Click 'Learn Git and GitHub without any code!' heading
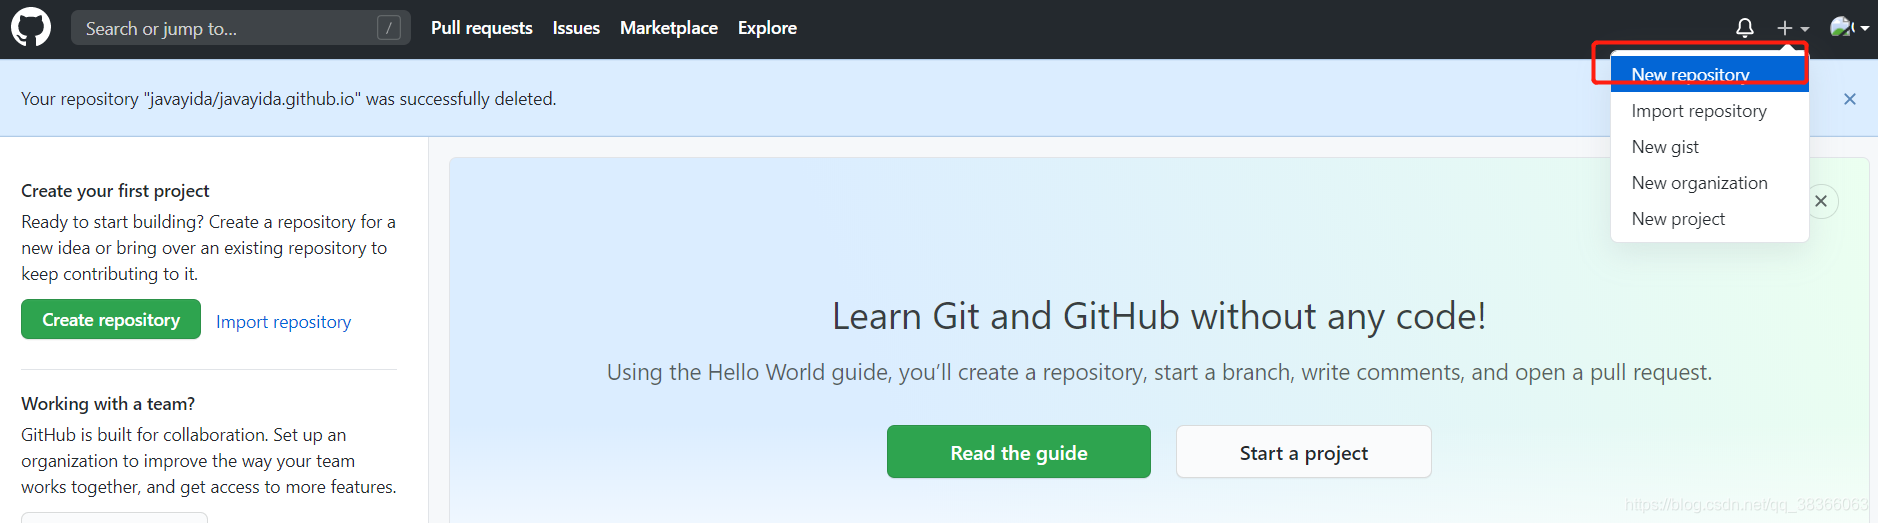This screenshot has height=523, width=1878. coord(1159,316)
